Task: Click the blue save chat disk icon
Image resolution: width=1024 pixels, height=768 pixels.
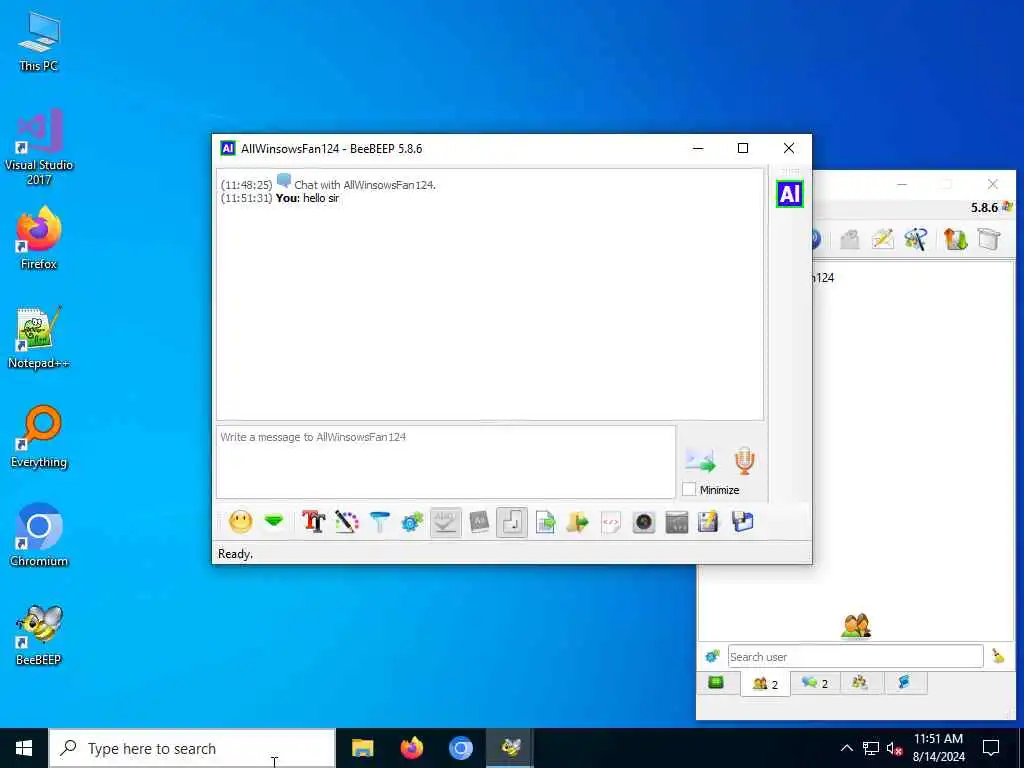Action: (x=743, y=522)
